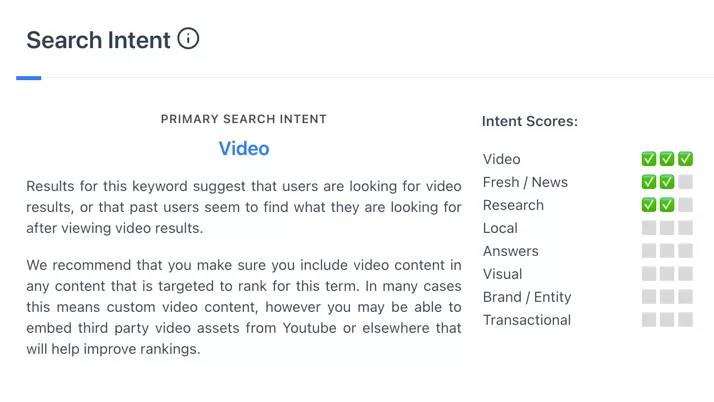
Task: Click the Fresh / News intent label
Action: (x=525, y=182)
